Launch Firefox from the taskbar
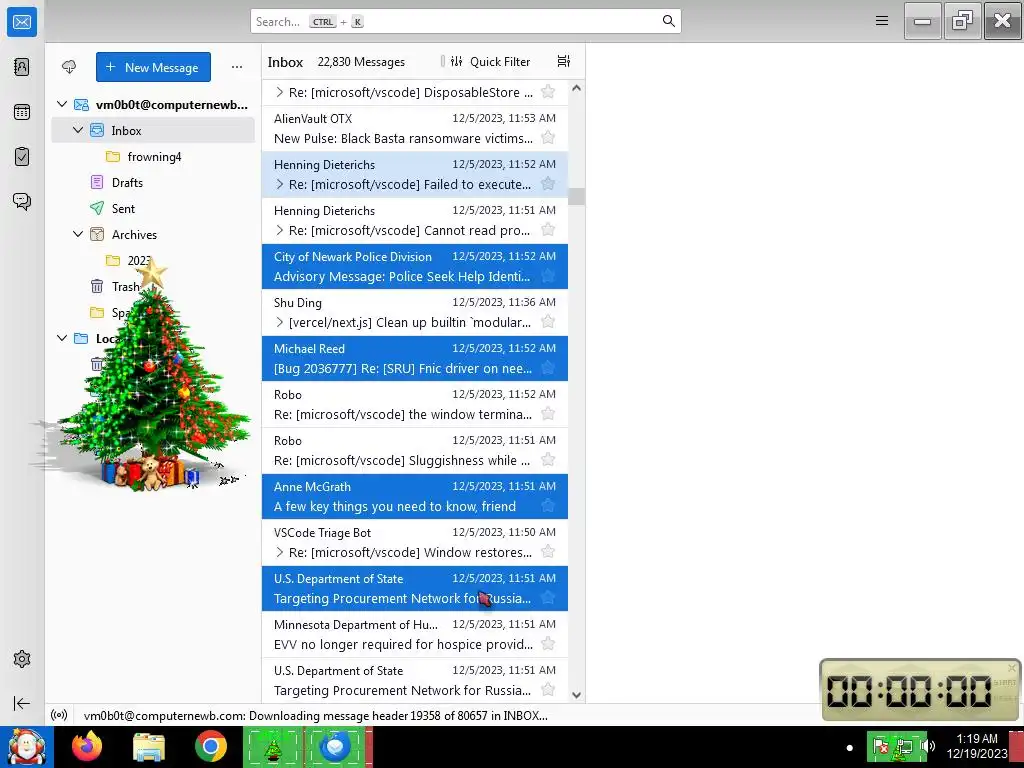This screenshot has height=768, width=1024. [x=87, y=746]
